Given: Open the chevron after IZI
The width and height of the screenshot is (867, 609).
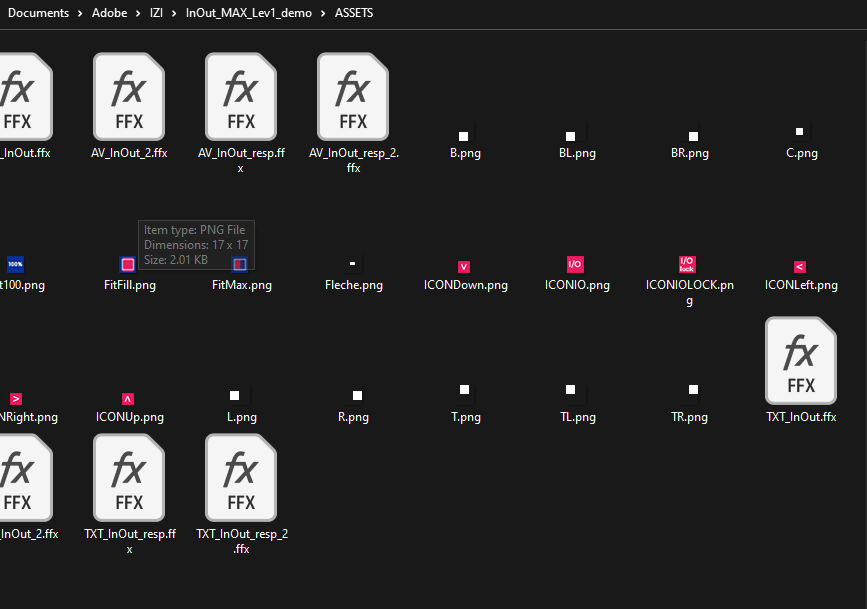Looking at the screenshot, I should [x=174, y=13].
